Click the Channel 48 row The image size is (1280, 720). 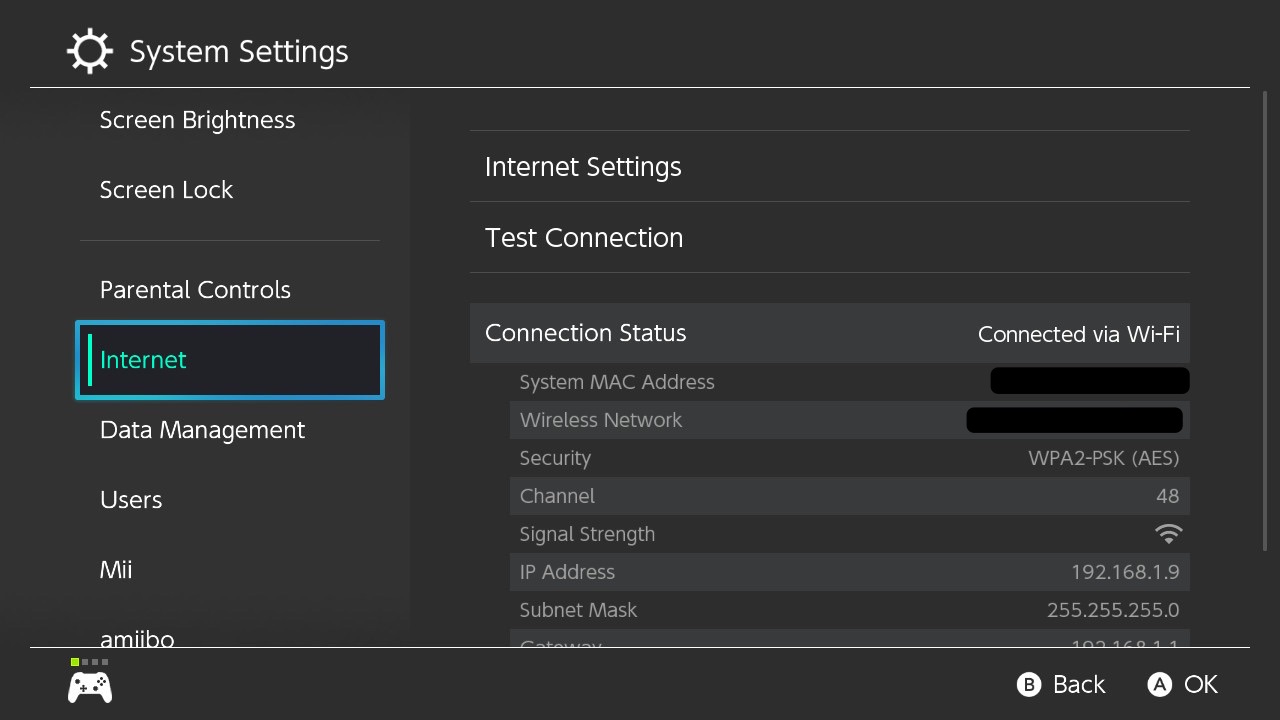pos(849,496)
